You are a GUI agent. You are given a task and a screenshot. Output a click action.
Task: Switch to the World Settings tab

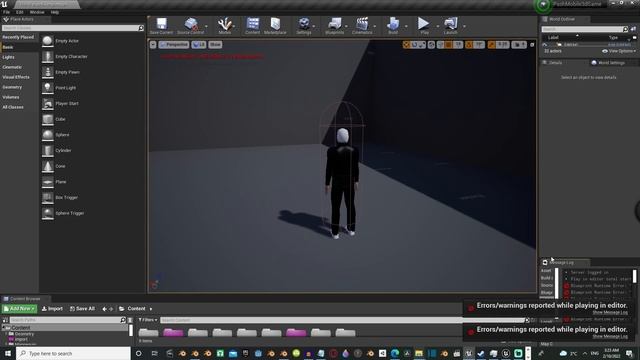608,62
